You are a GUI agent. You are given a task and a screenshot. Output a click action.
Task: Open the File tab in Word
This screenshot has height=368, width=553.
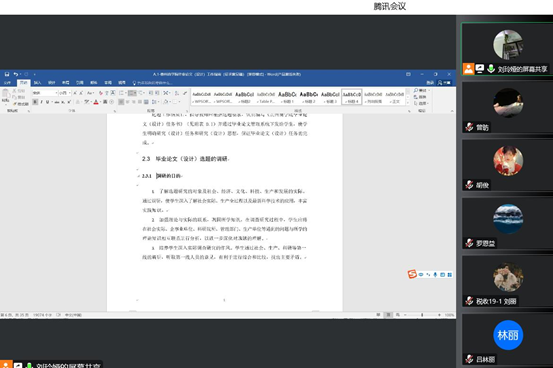pos(7,83)
